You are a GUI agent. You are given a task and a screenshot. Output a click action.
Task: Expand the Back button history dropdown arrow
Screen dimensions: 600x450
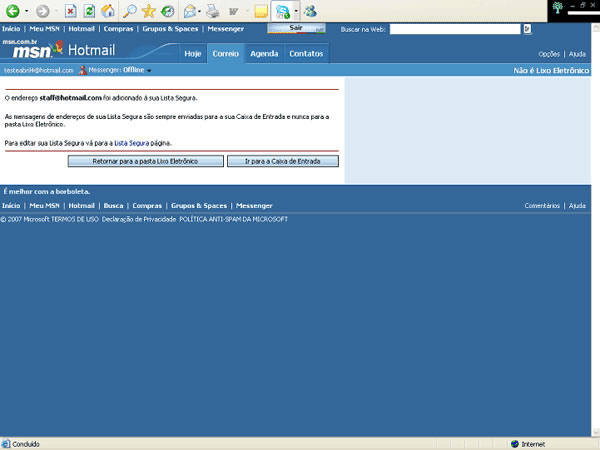point(27,11)
